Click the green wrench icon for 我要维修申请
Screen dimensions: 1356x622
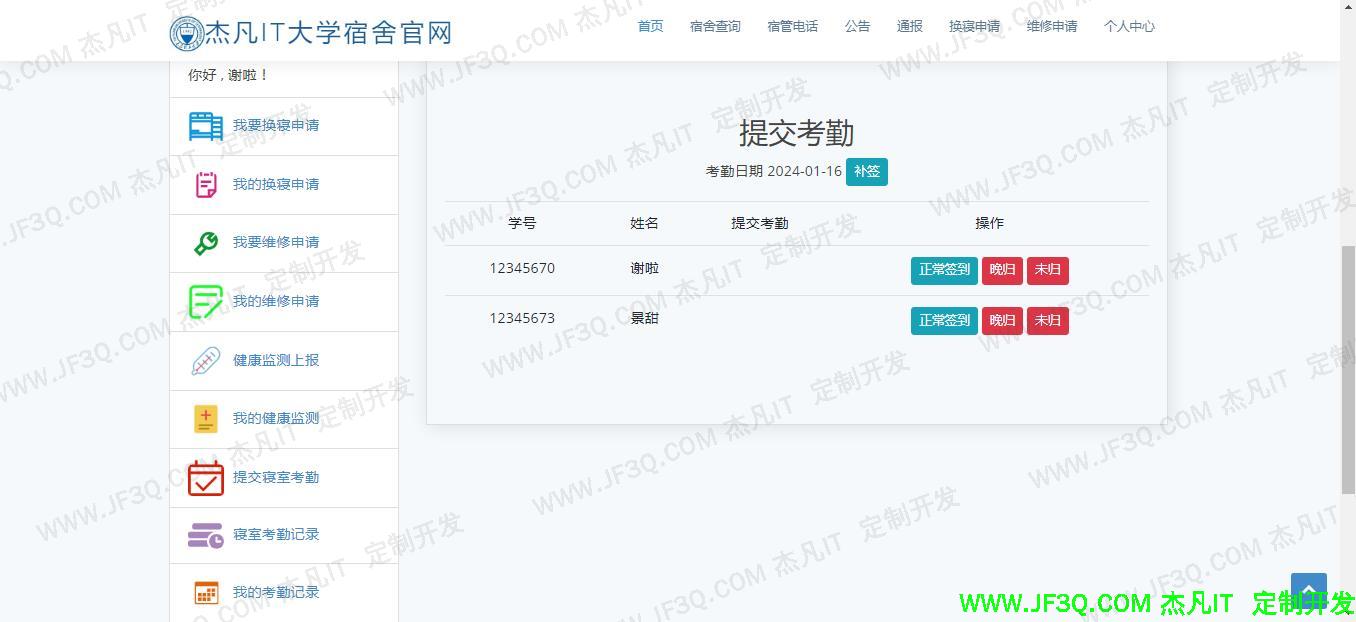(206, 243)
